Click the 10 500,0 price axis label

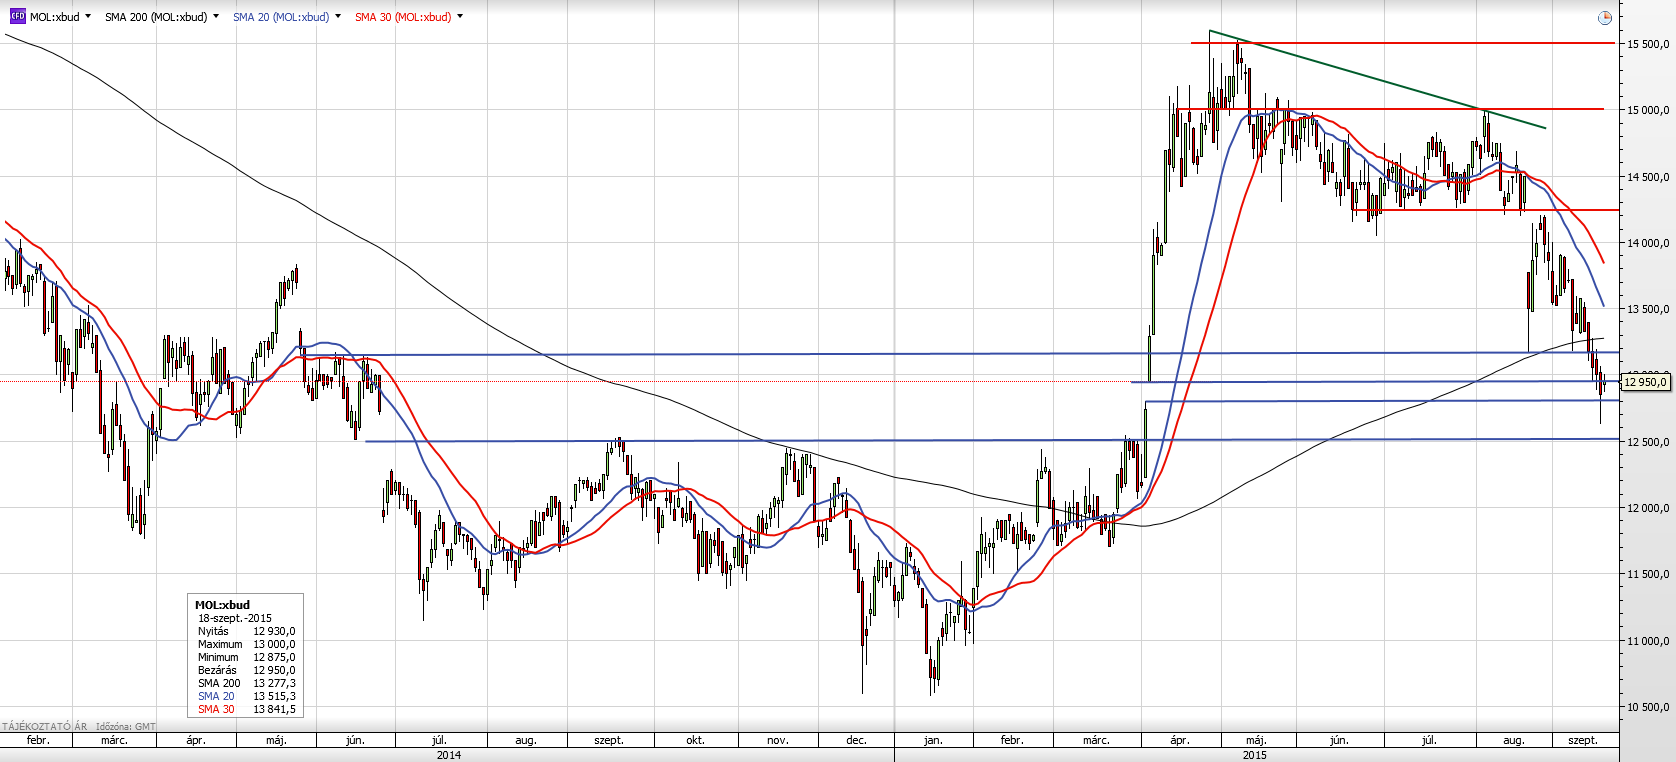pos(1649,707)
